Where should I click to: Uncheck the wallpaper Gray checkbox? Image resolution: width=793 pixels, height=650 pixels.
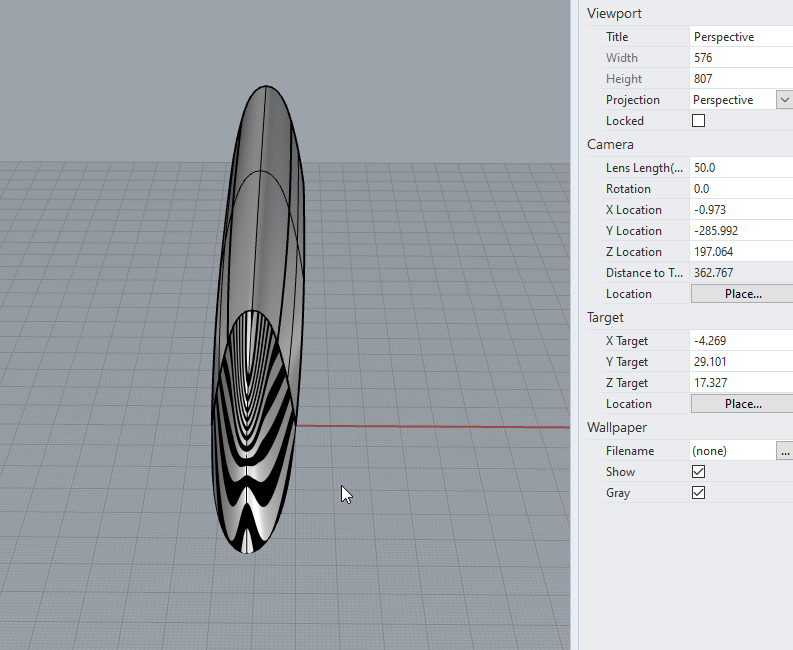click(698, 493)
